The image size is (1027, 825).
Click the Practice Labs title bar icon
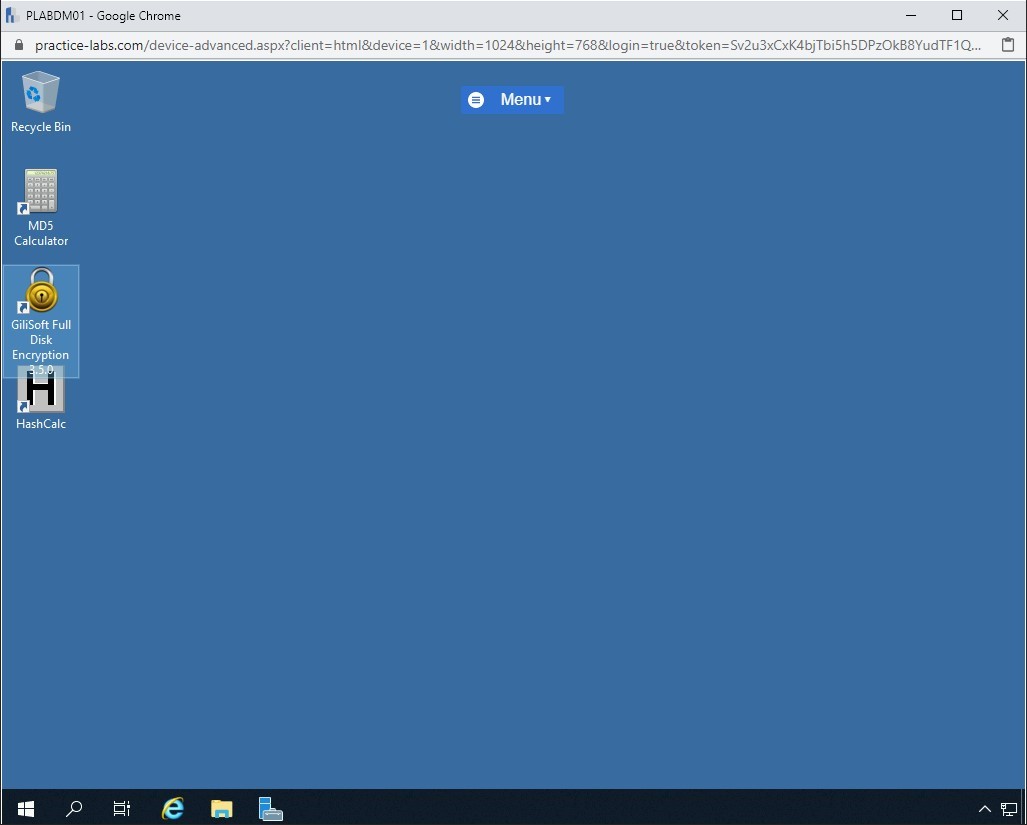(x=12, y=15)
